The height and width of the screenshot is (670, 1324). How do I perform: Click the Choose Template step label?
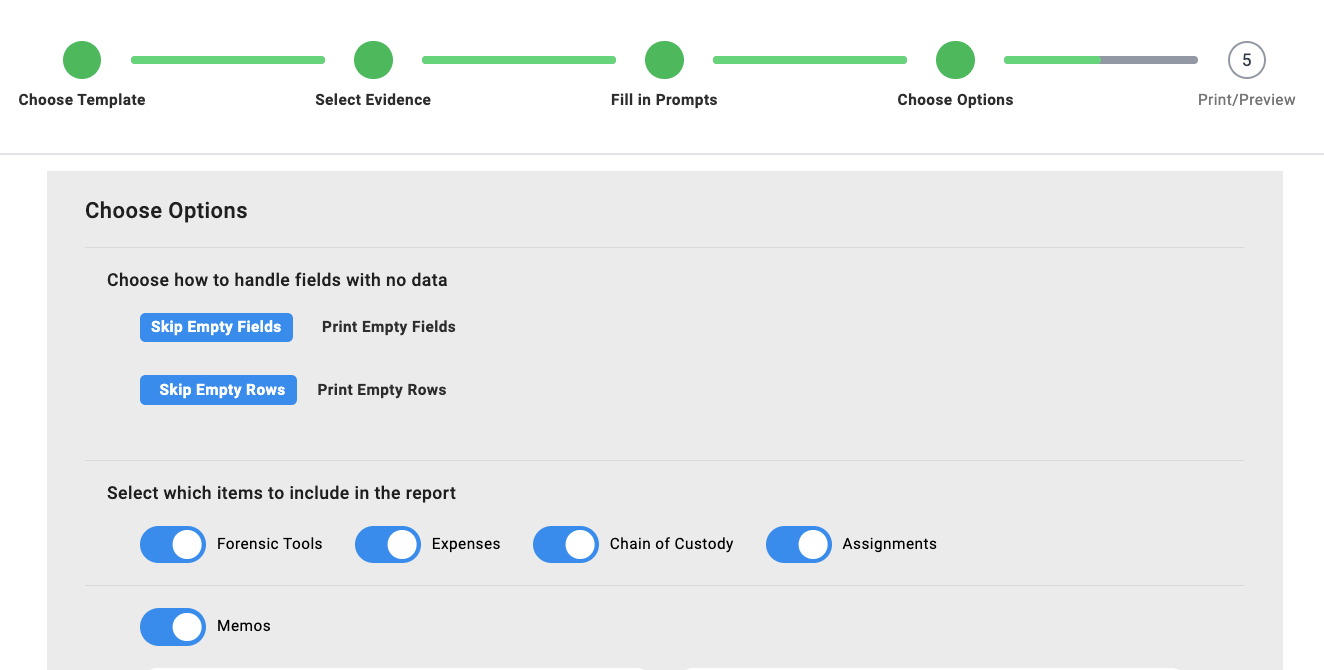tap(82, 100)
